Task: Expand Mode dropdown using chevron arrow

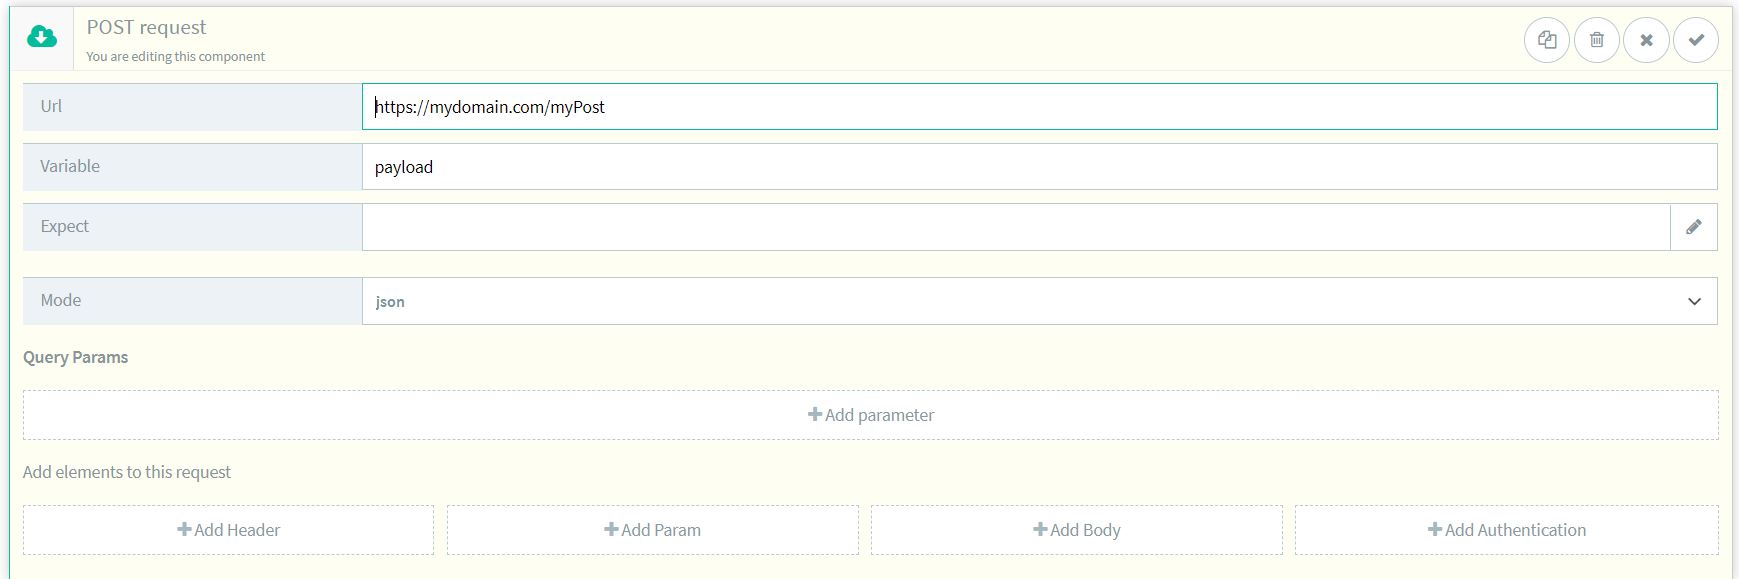Action: (x=1694, y=301)
